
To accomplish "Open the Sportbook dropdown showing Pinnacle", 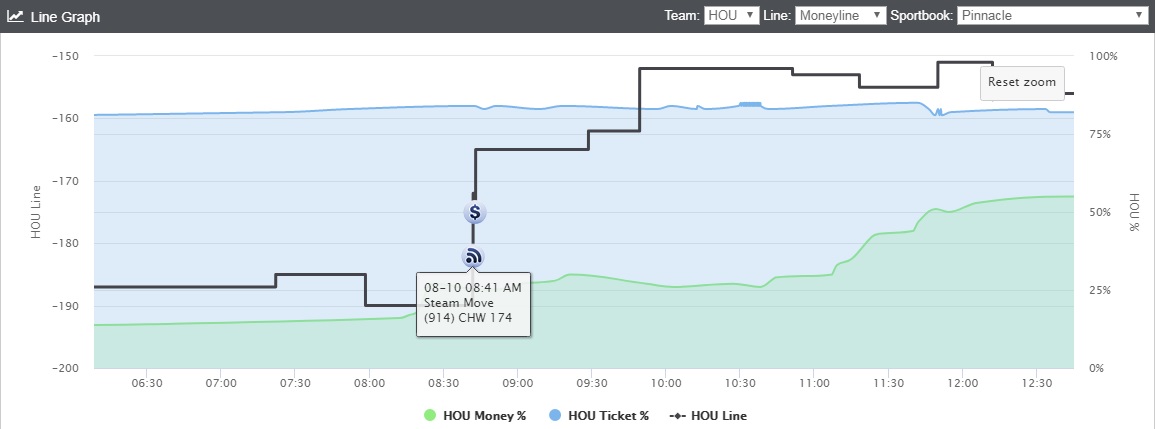I will point(1053,15).
